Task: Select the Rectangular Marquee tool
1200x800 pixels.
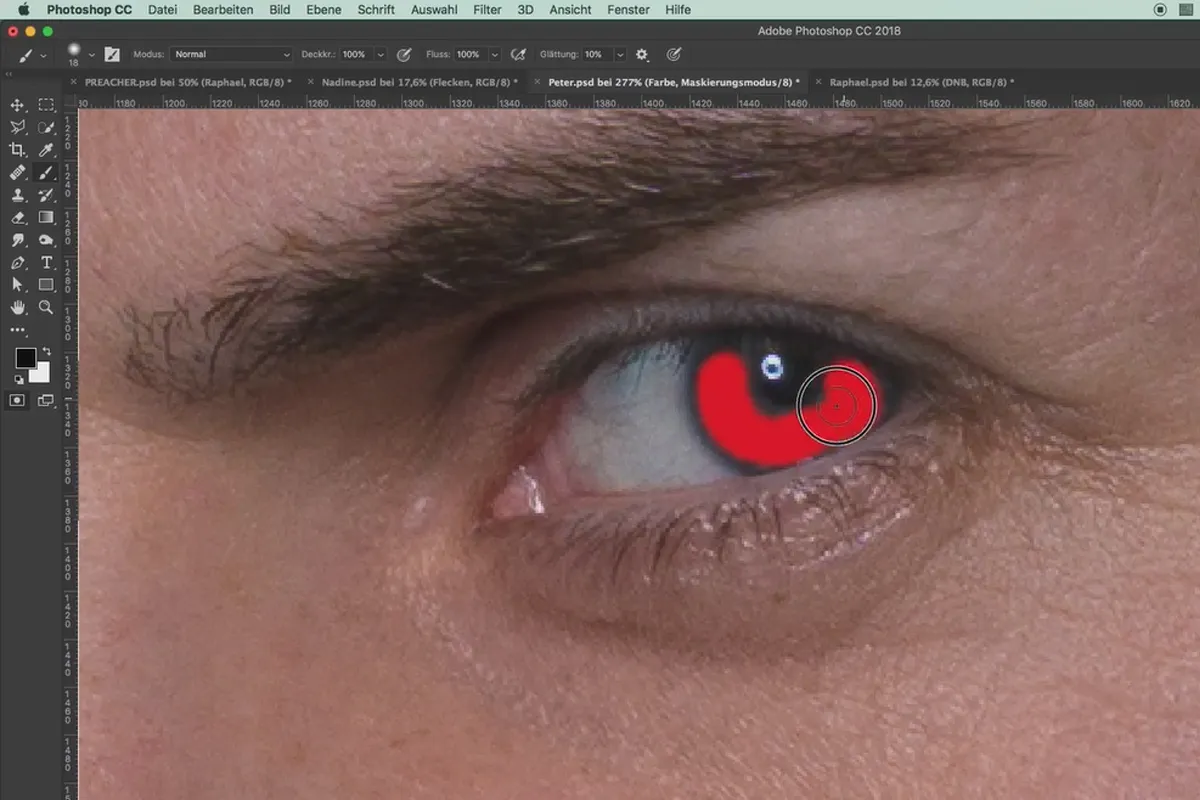Action: pyautogui.click(x=46, y=105)
